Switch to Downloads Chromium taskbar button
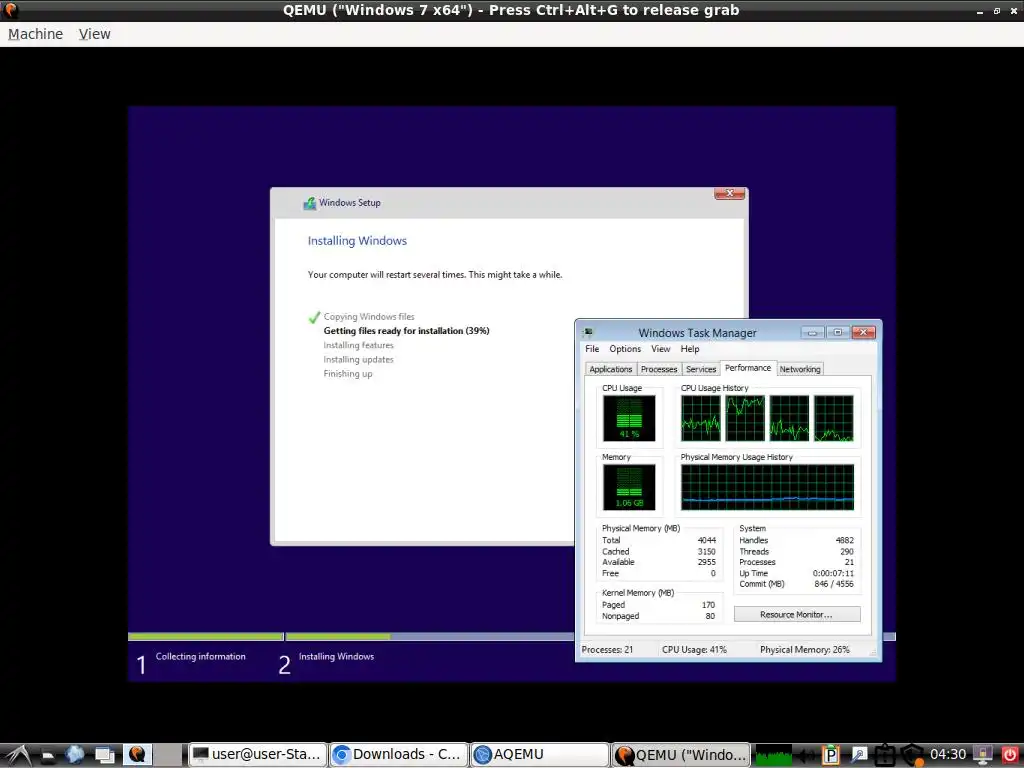Viewport: 1024px width, 768px height. pos(398,755)
